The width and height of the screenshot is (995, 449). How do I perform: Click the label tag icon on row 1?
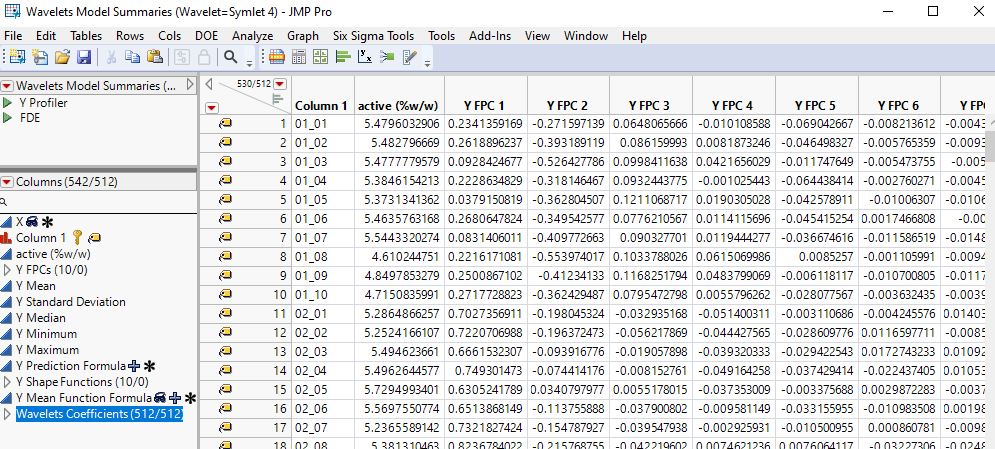pos(225,123)
